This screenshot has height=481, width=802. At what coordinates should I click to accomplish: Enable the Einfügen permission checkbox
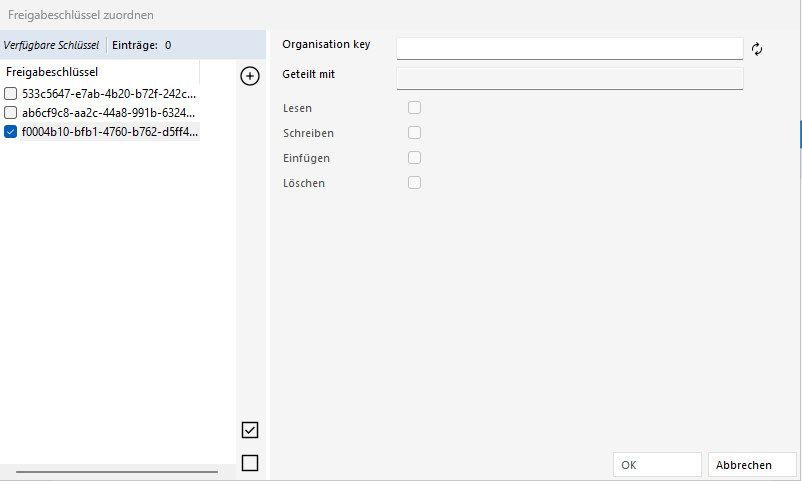(414, 157)
